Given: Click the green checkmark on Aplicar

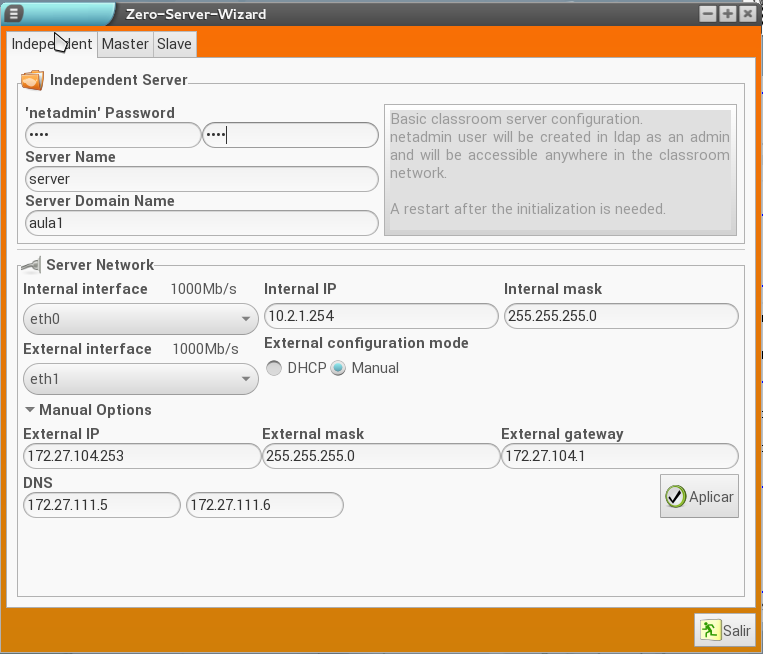Looking at the screenshot, I should 675,497.
